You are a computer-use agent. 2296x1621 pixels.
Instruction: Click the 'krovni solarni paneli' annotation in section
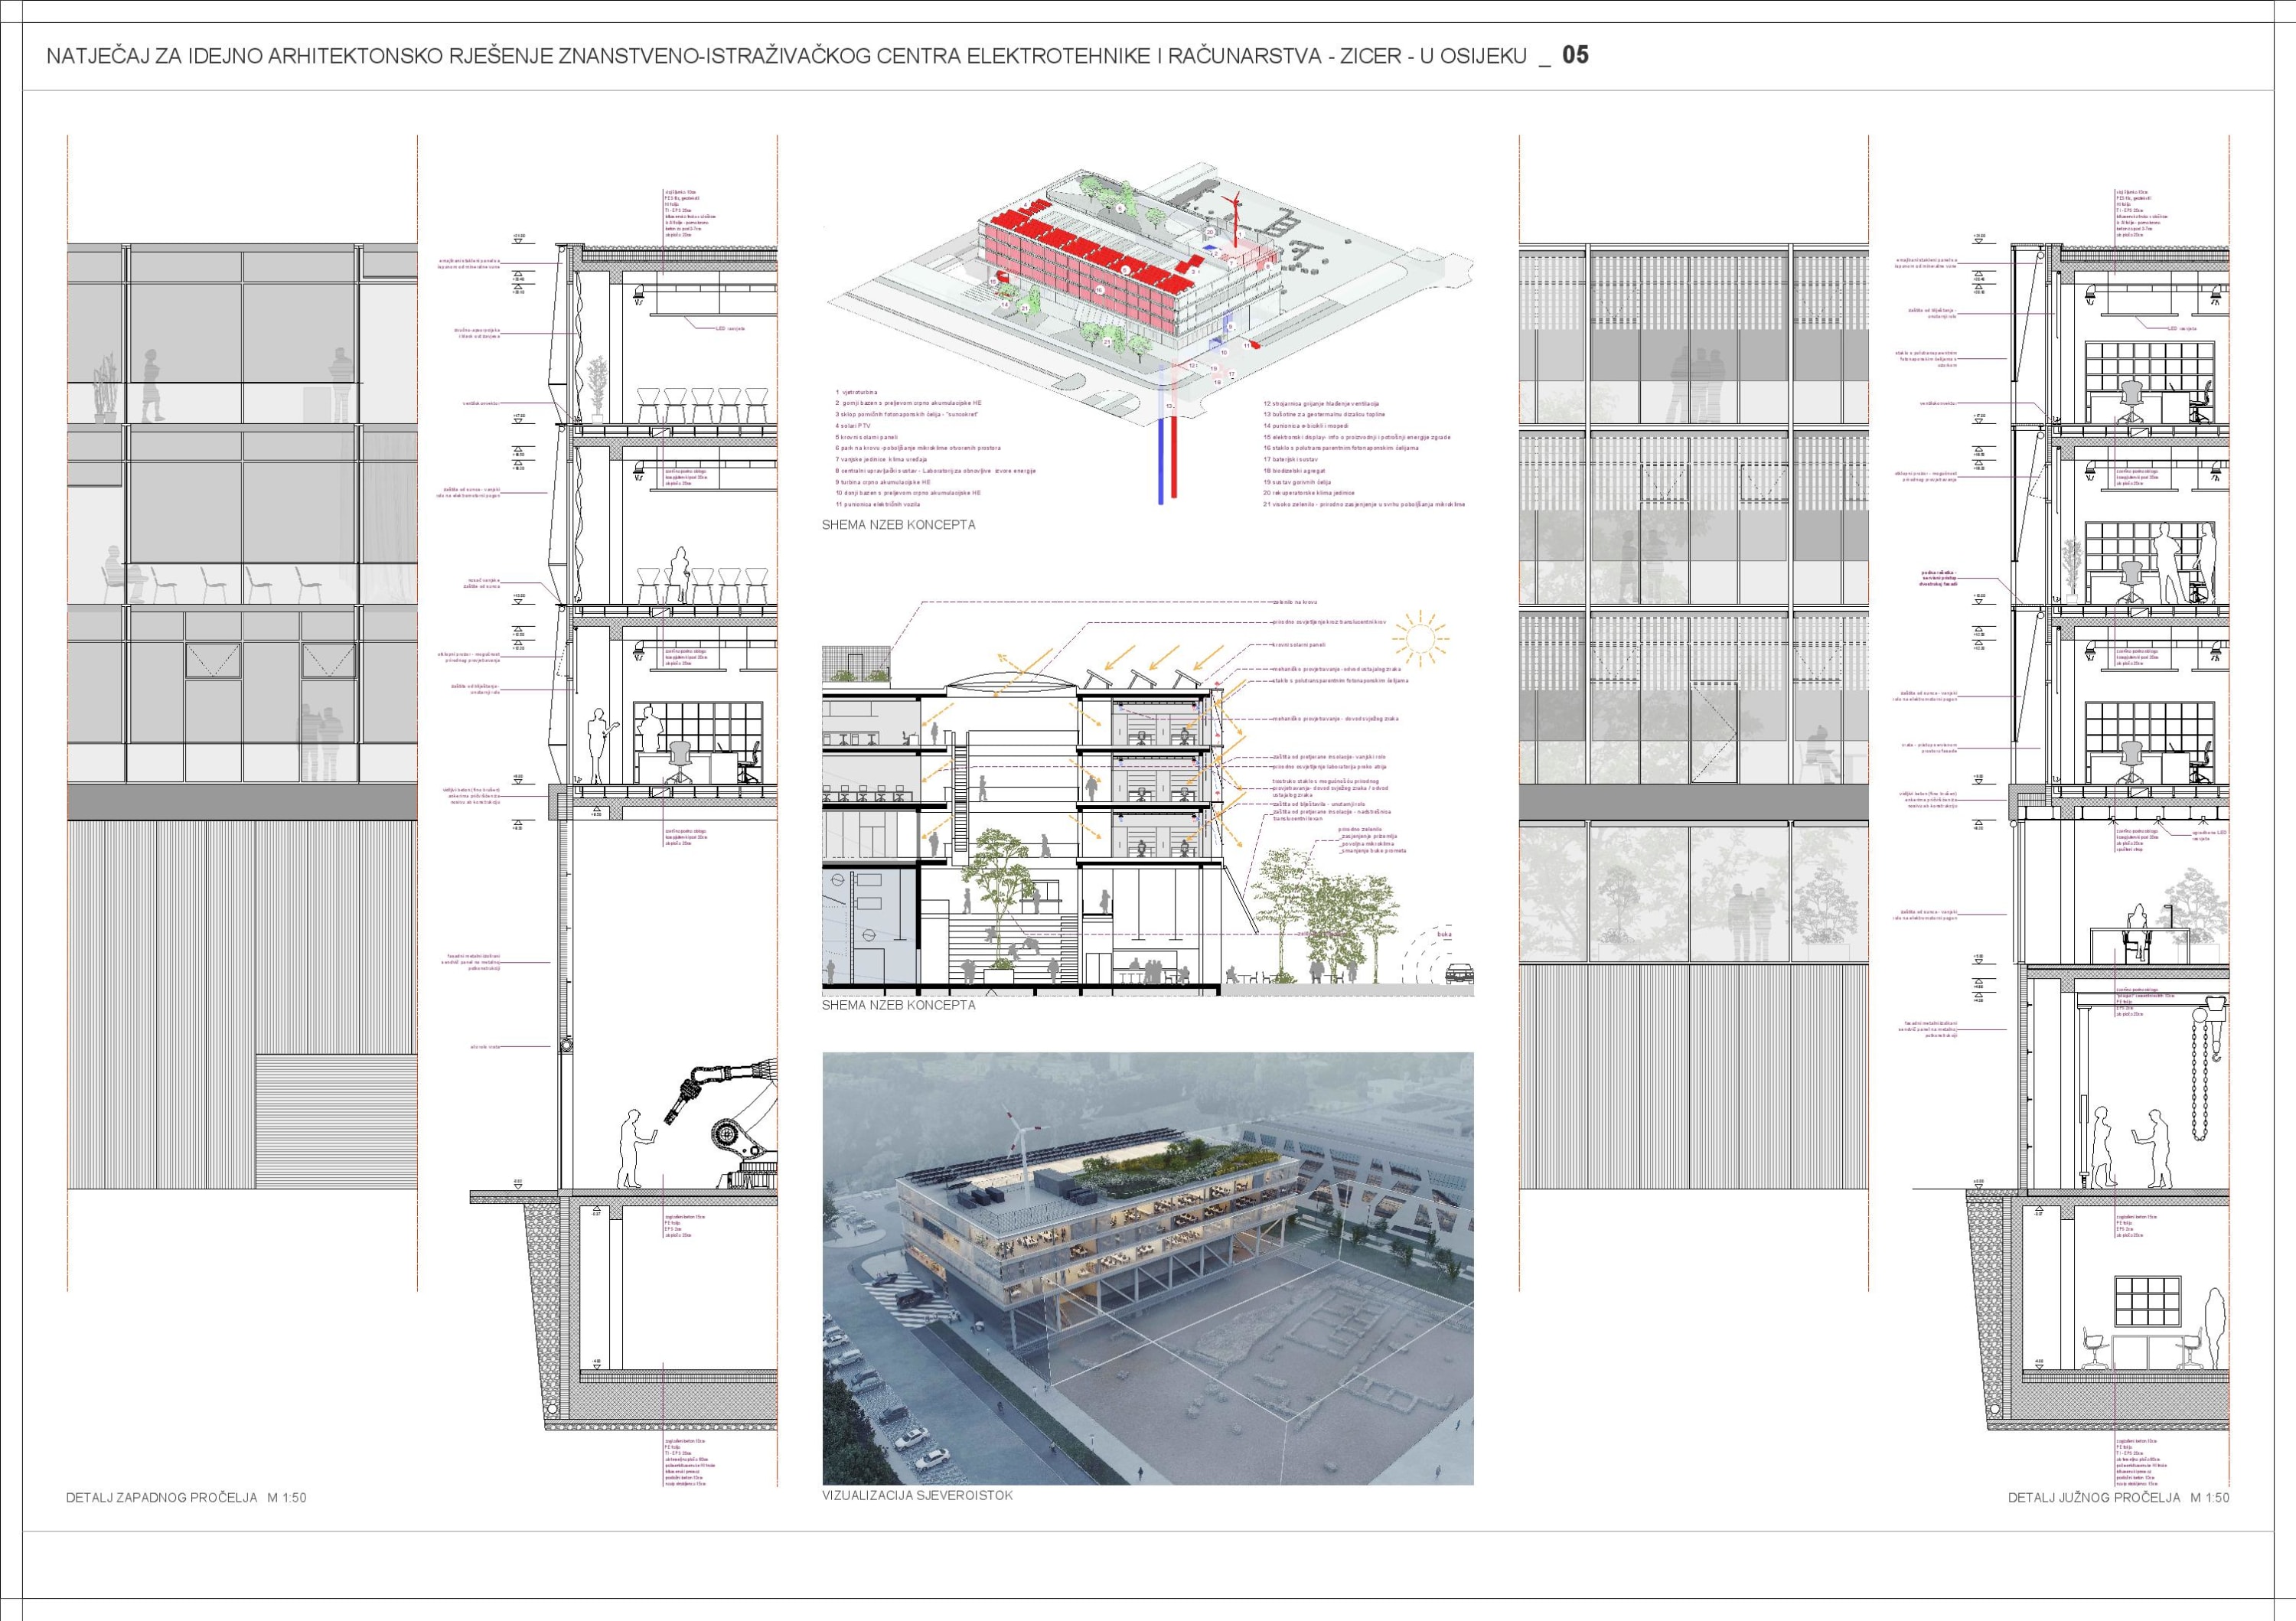[1298, 645]
